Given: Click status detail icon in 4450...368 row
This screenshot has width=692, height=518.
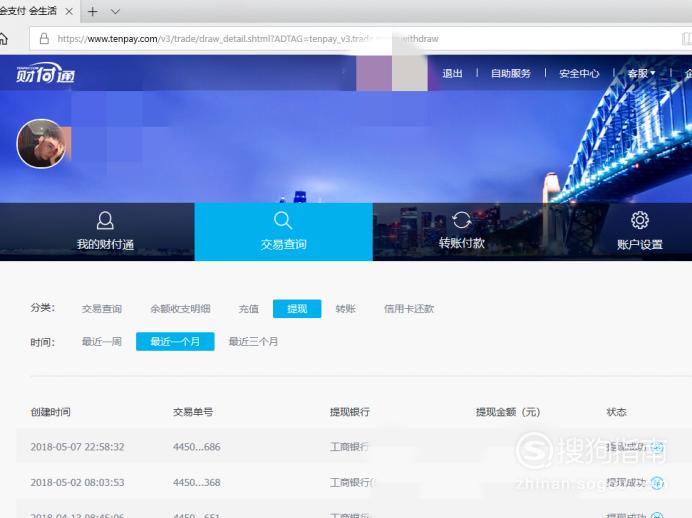Looking at the screenshot, I should pyautogui.click(x=657, y=483).
